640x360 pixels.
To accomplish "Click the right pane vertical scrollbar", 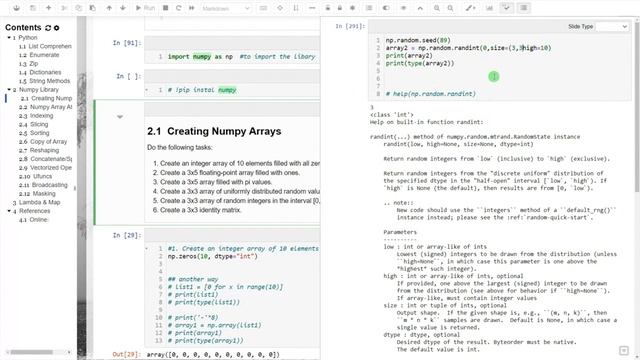I will [x=637, y=106].
